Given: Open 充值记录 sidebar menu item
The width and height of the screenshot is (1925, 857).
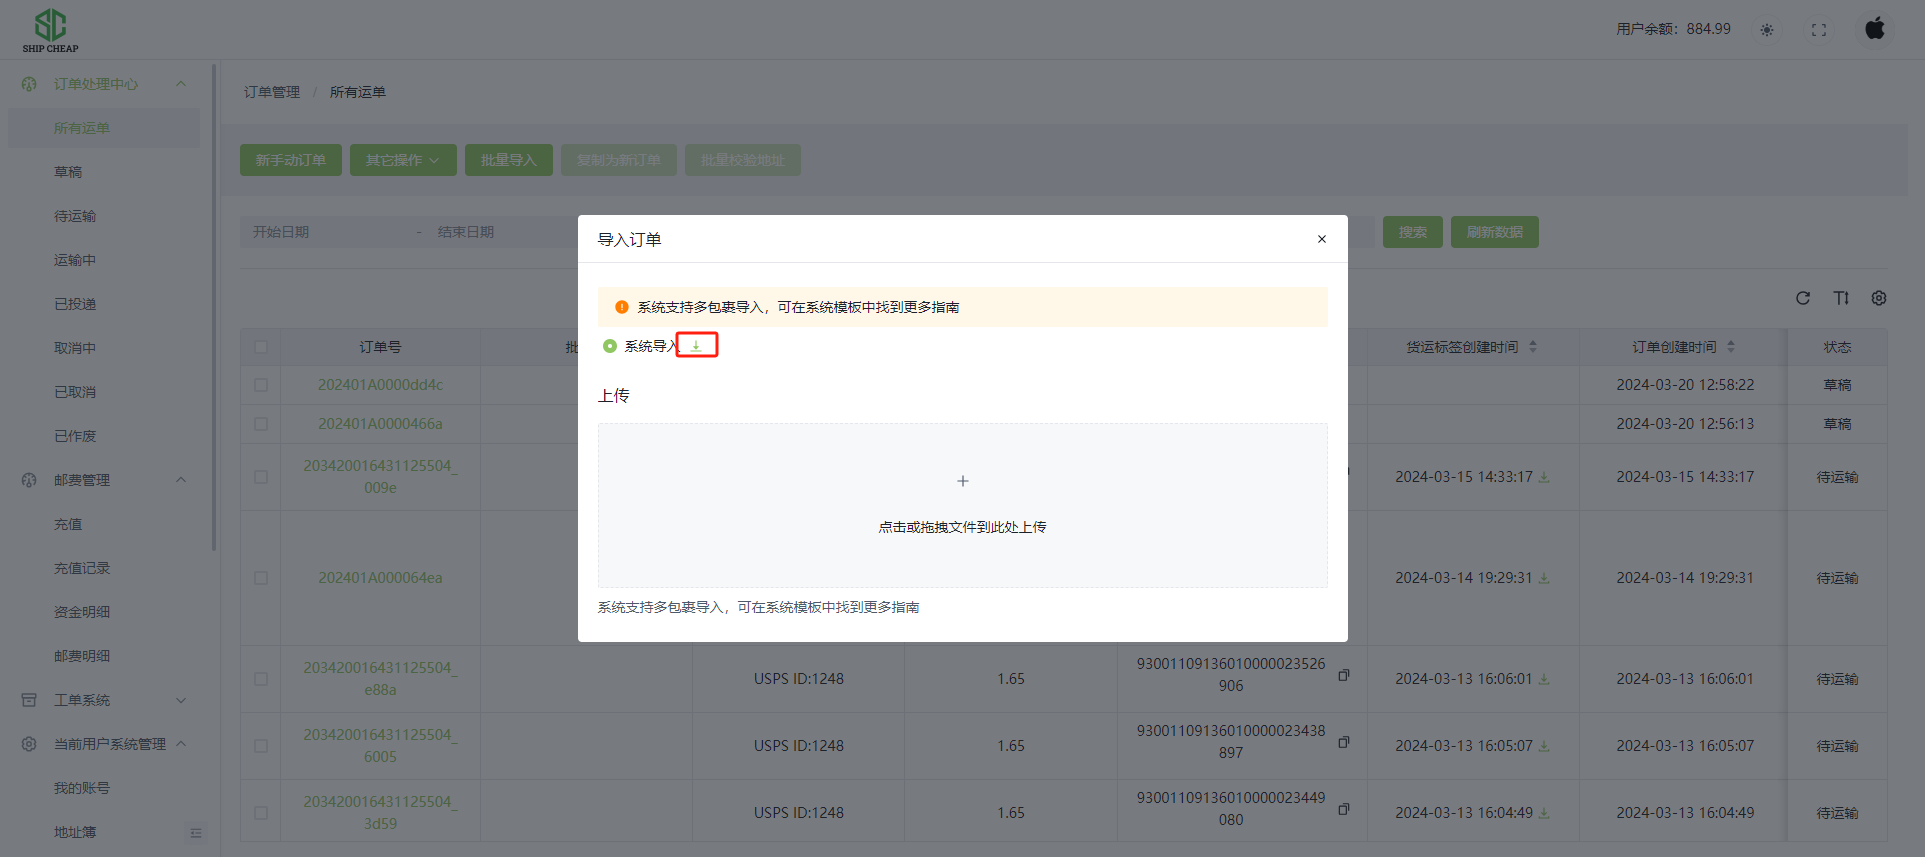Looking at the screenshot, I should 82,568.
